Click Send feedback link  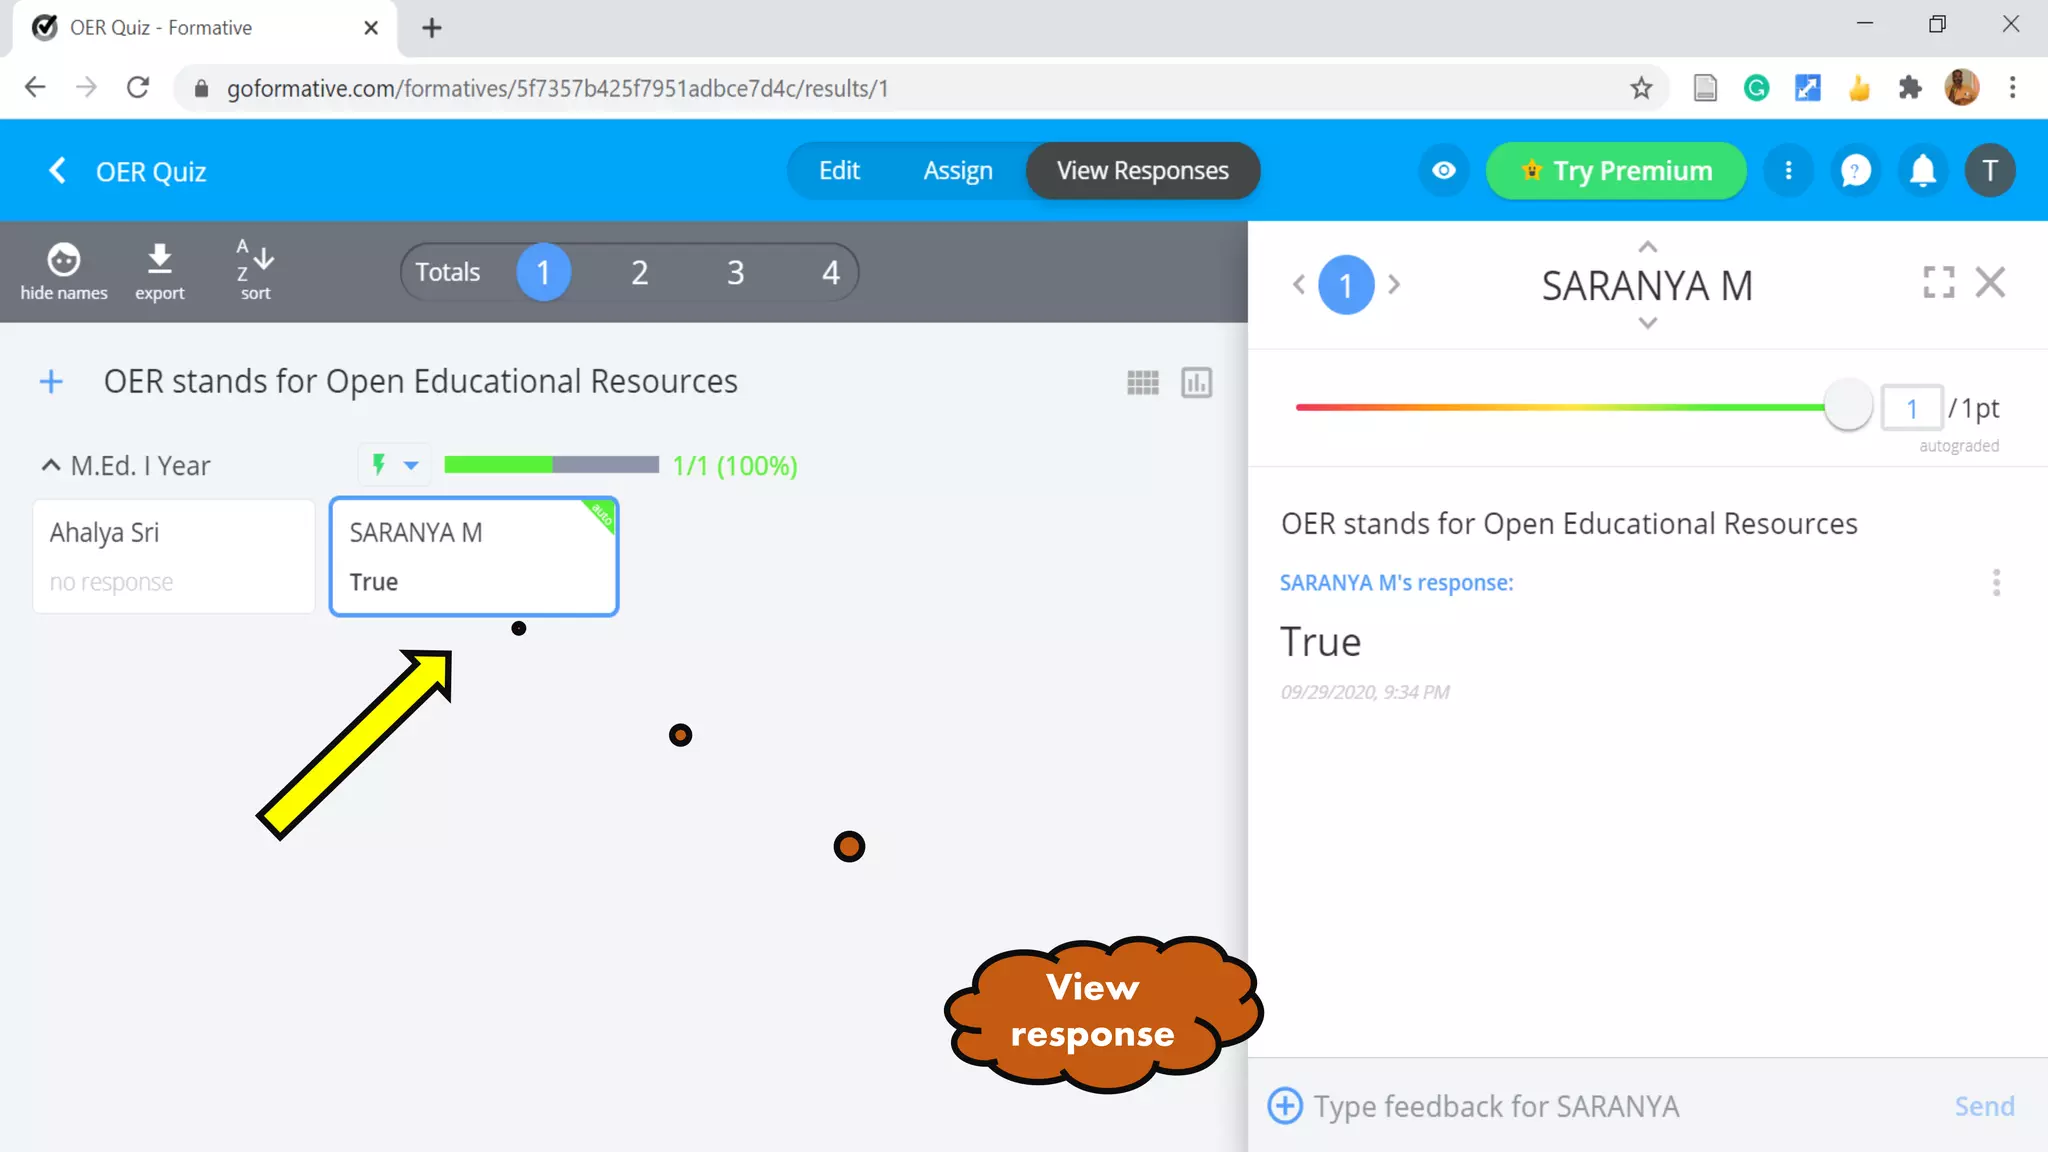point(1984,1106)
